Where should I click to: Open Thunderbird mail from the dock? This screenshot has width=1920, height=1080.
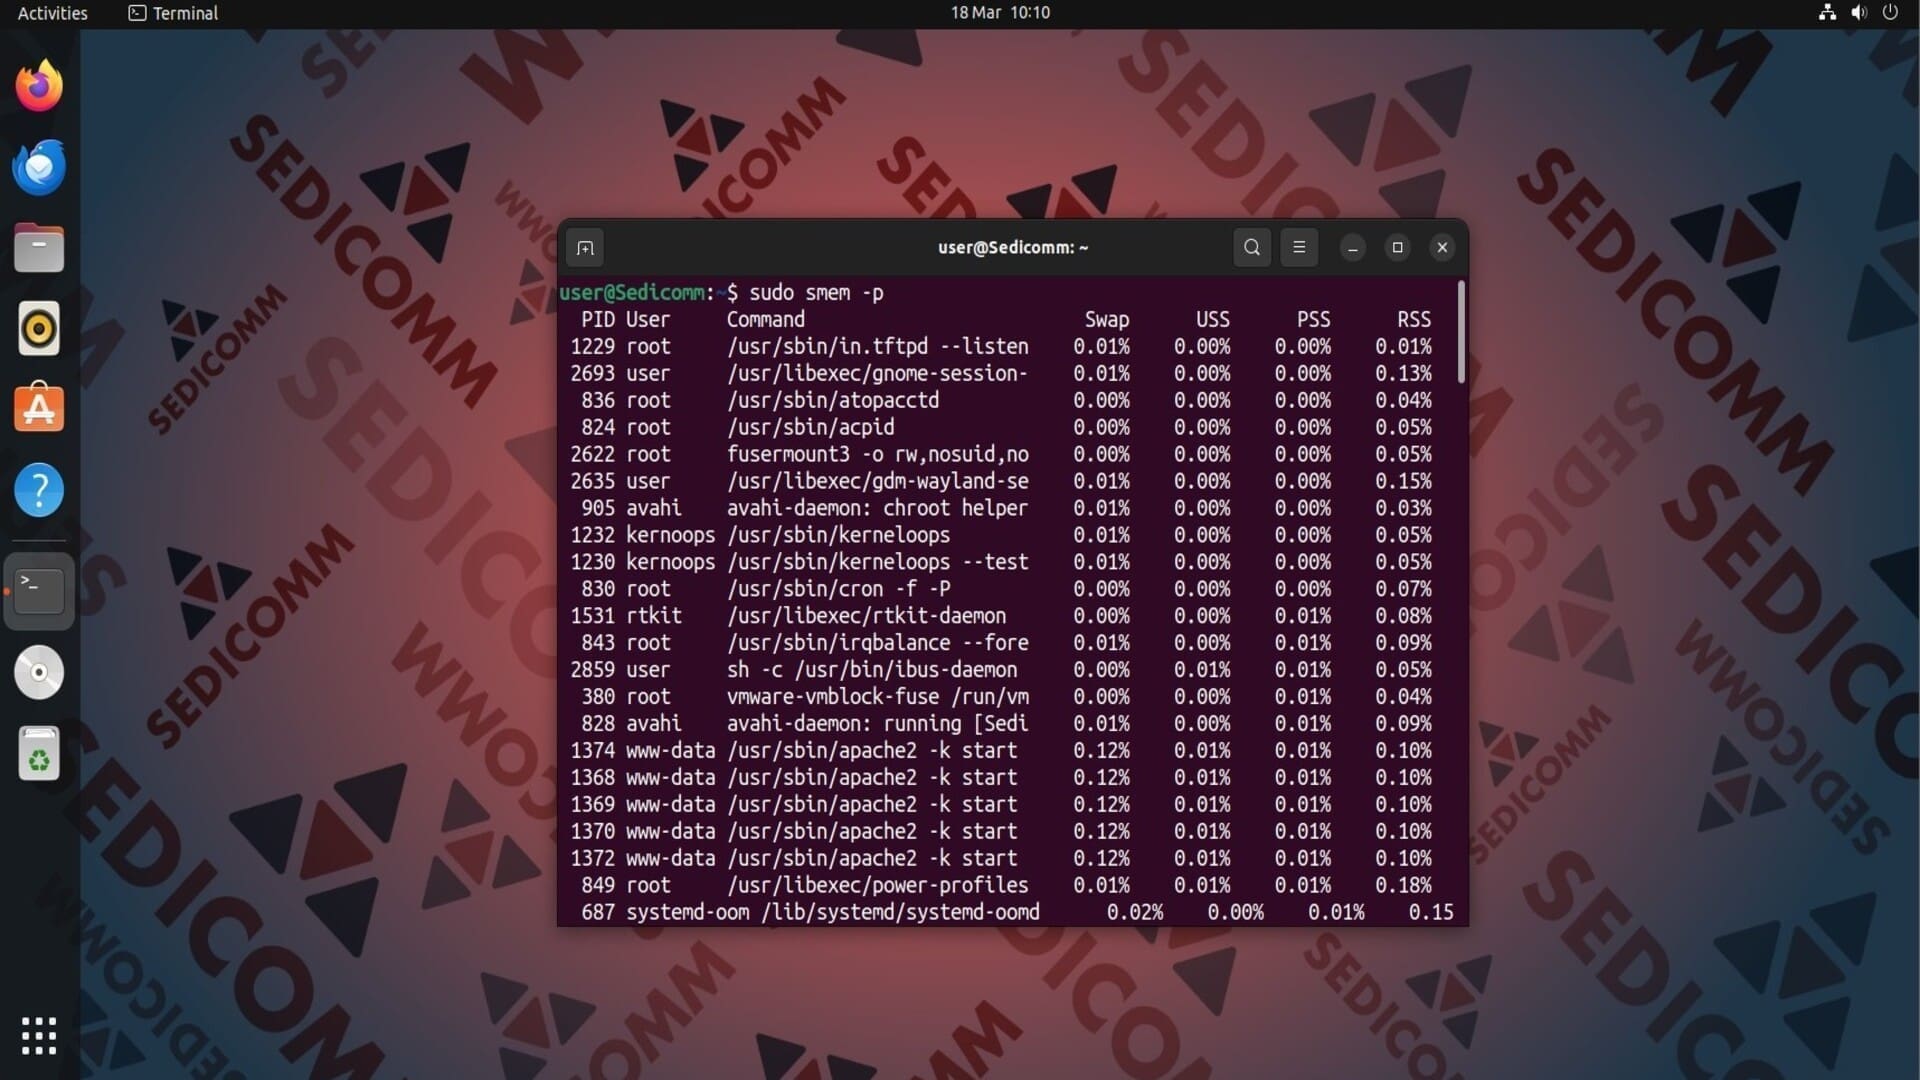(x=39, y=167)
